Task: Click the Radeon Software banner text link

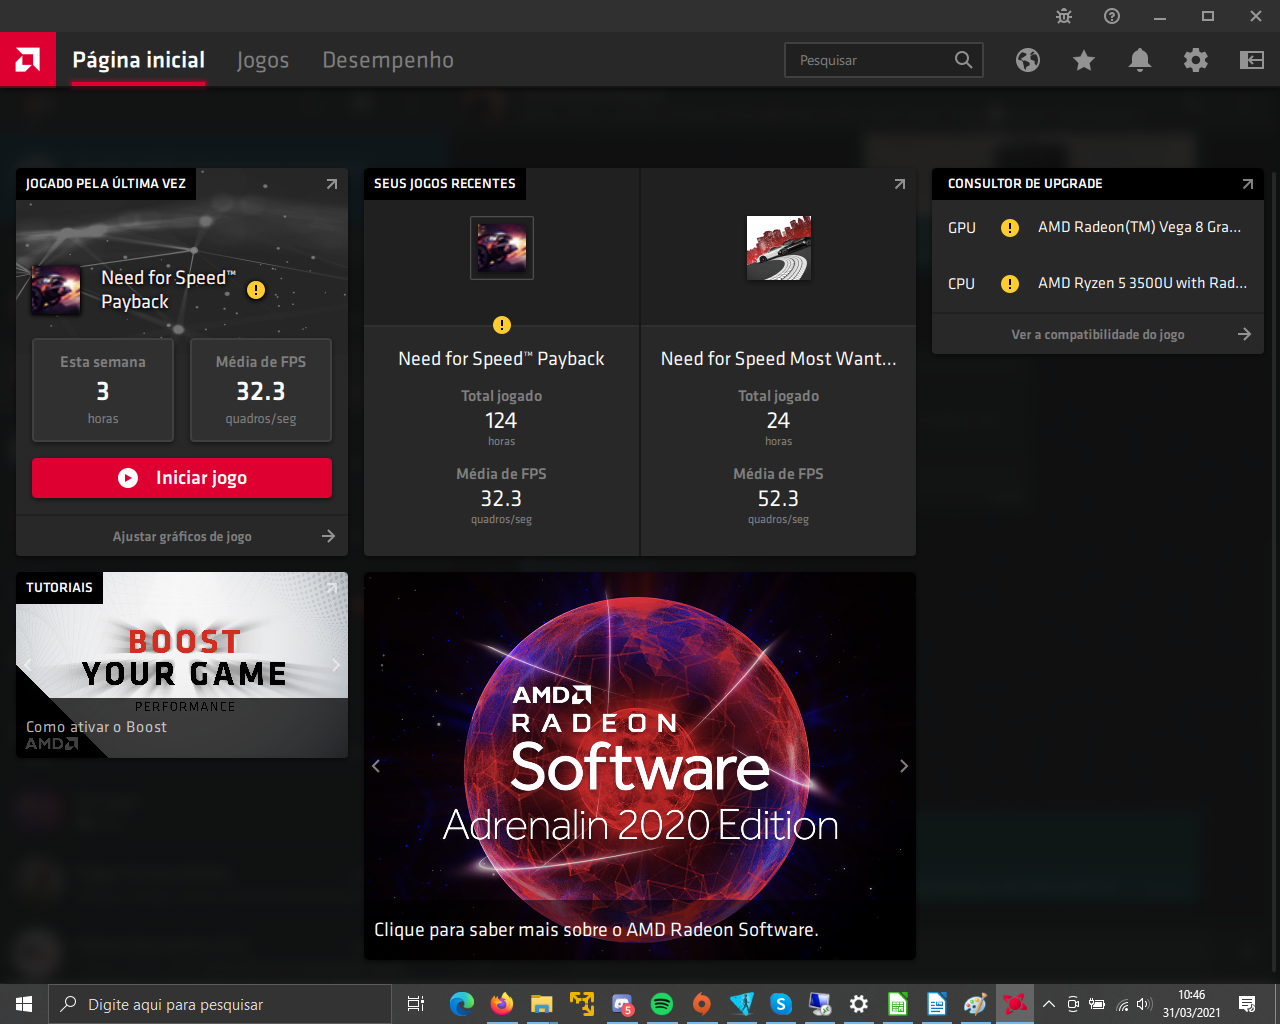Action: pyautogui.click(x=596, y=930)
